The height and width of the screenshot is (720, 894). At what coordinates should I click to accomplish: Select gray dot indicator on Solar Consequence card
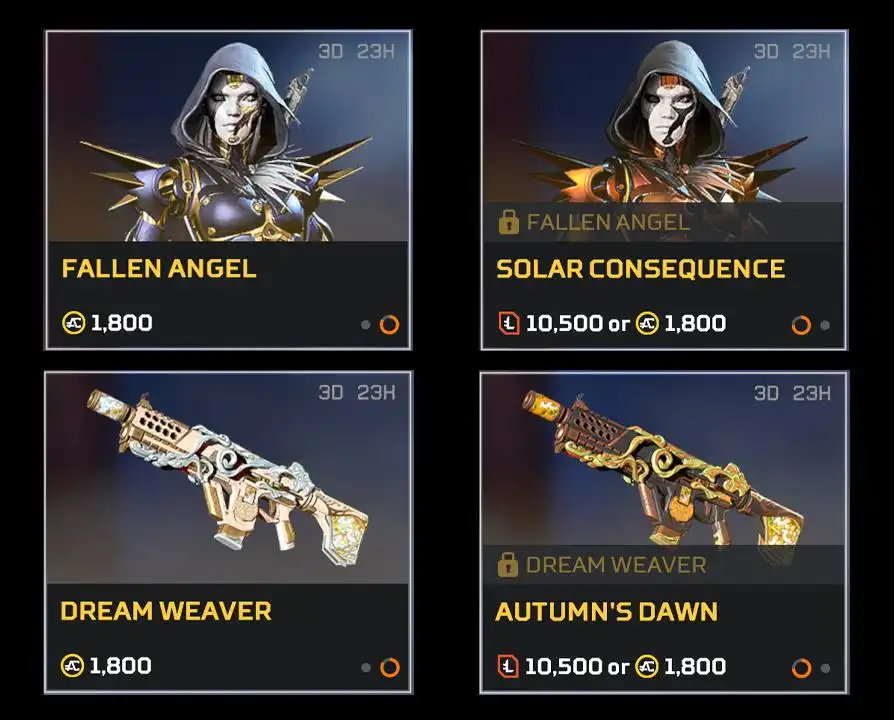(x=825, y=325)
